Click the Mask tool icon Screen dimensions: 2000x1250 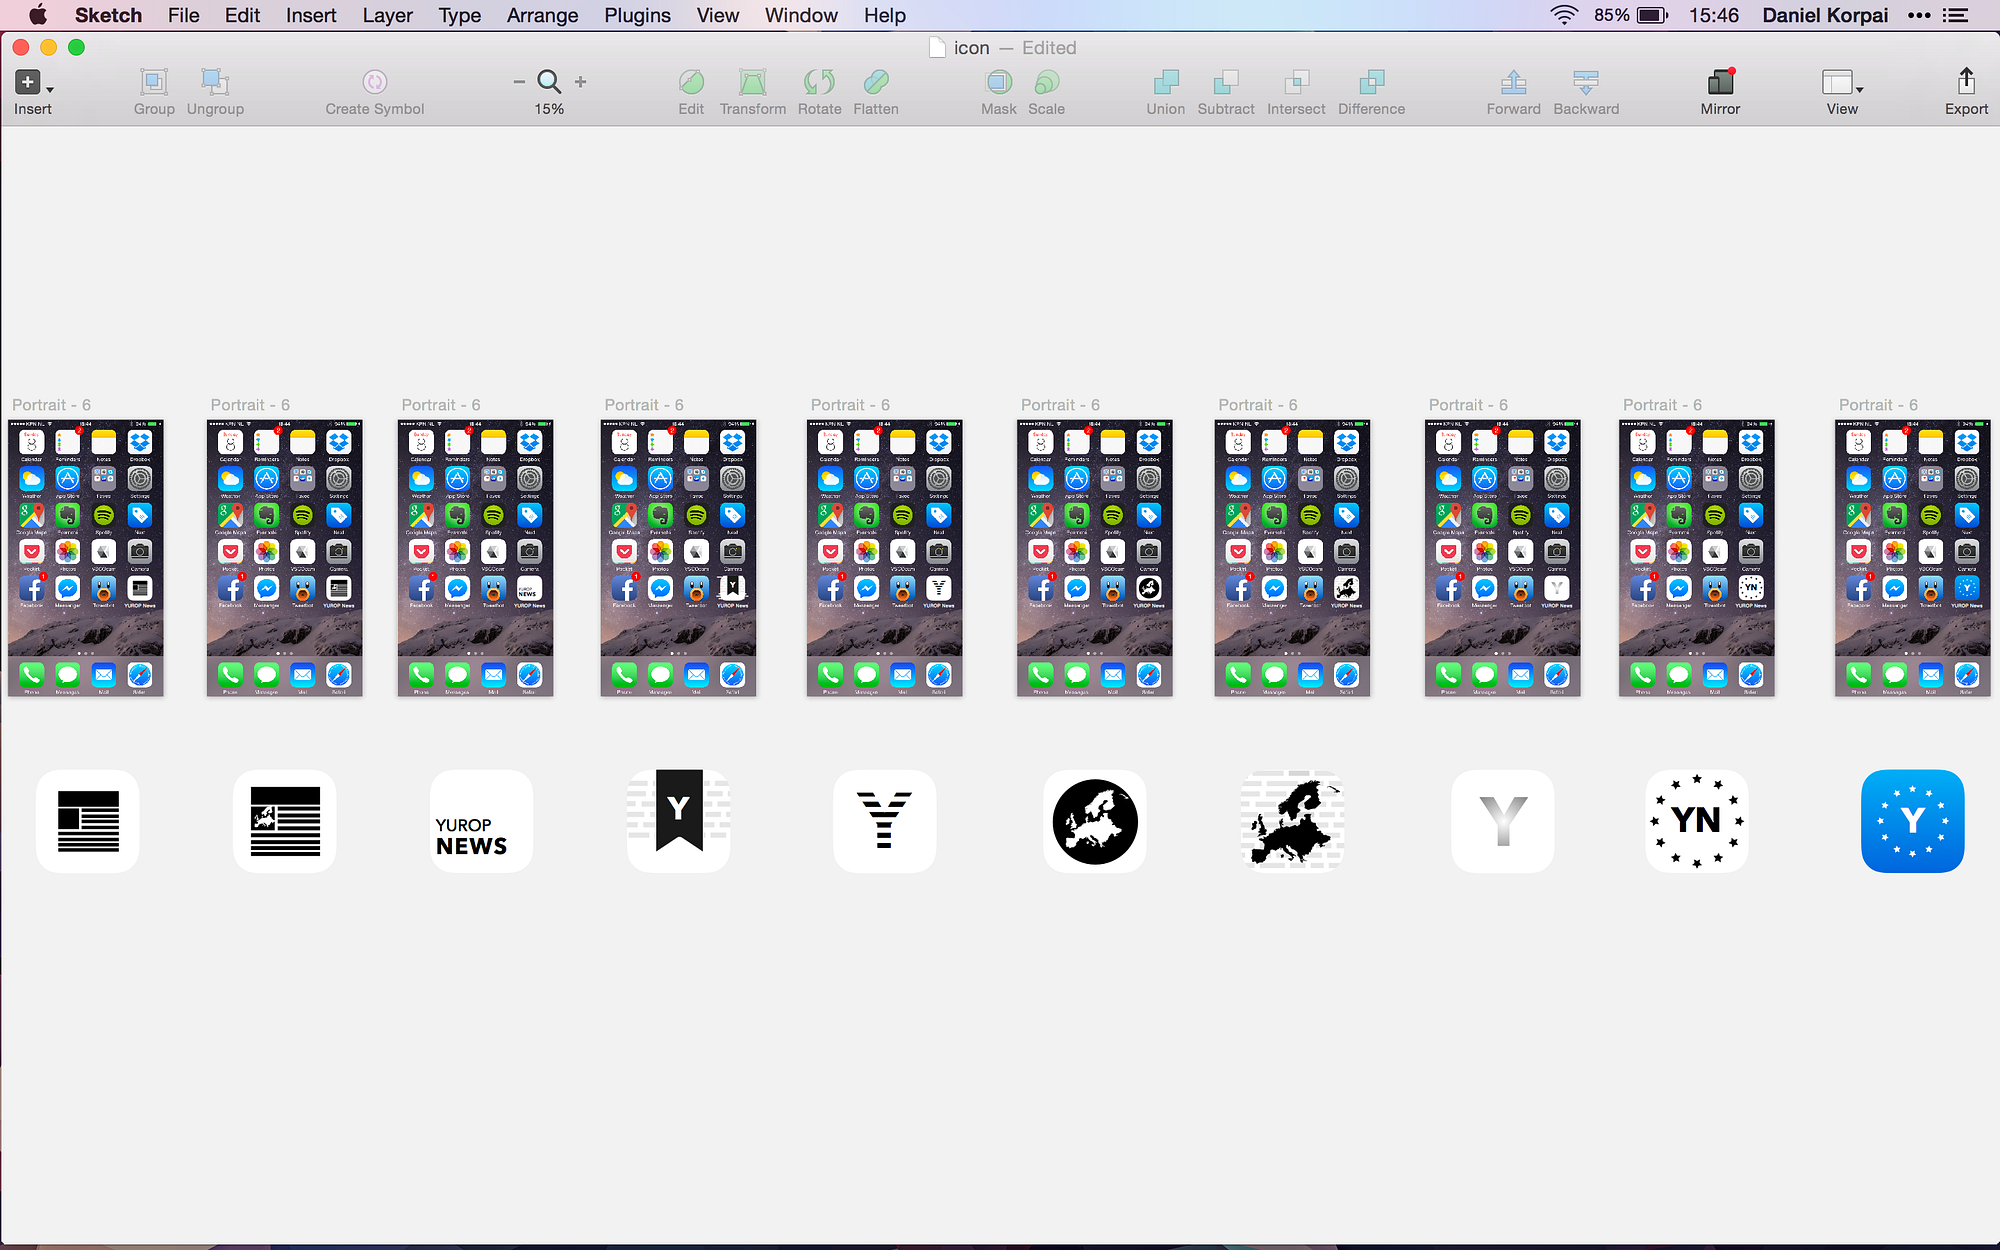[x=998, y=82]
